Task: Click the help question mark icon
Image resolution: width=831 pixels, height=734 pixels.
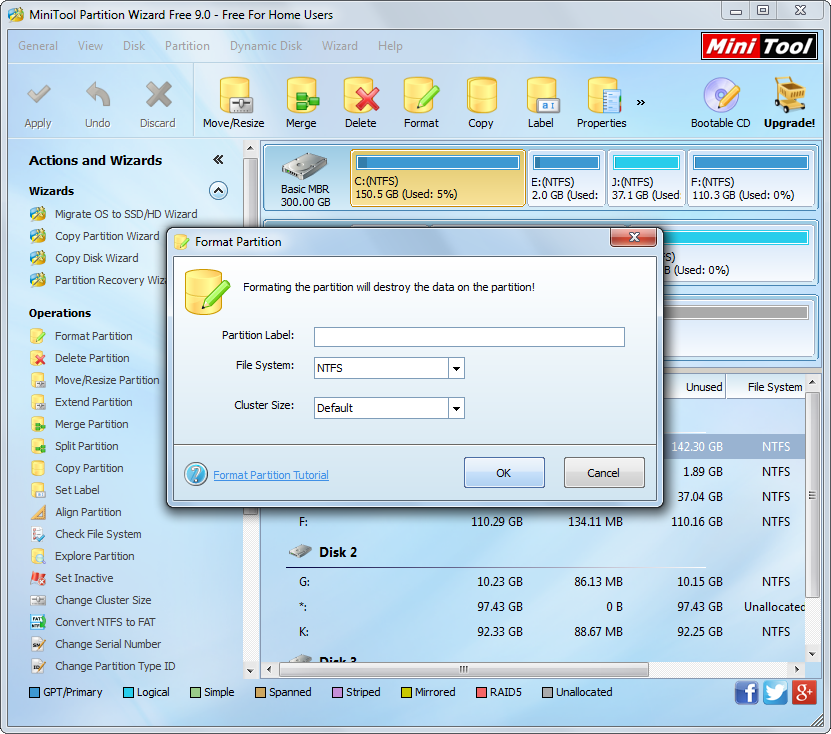Action: (x=196, y=474)
